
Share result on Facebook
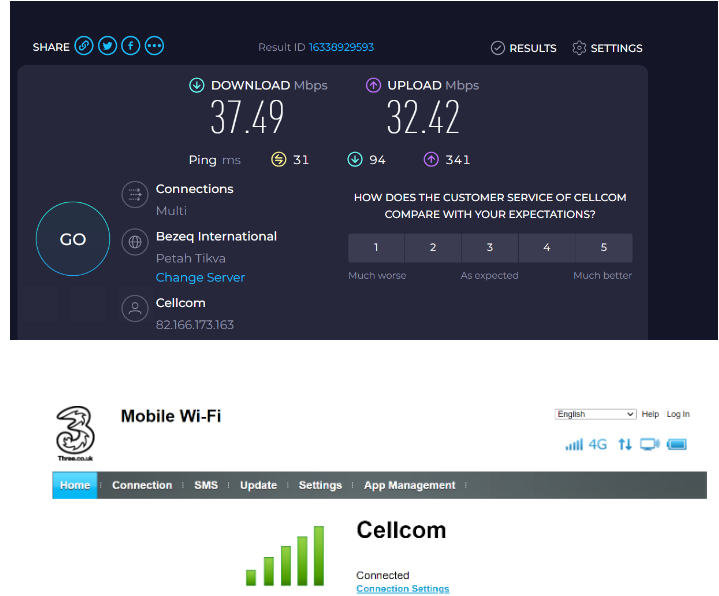(x=131, y=46)
